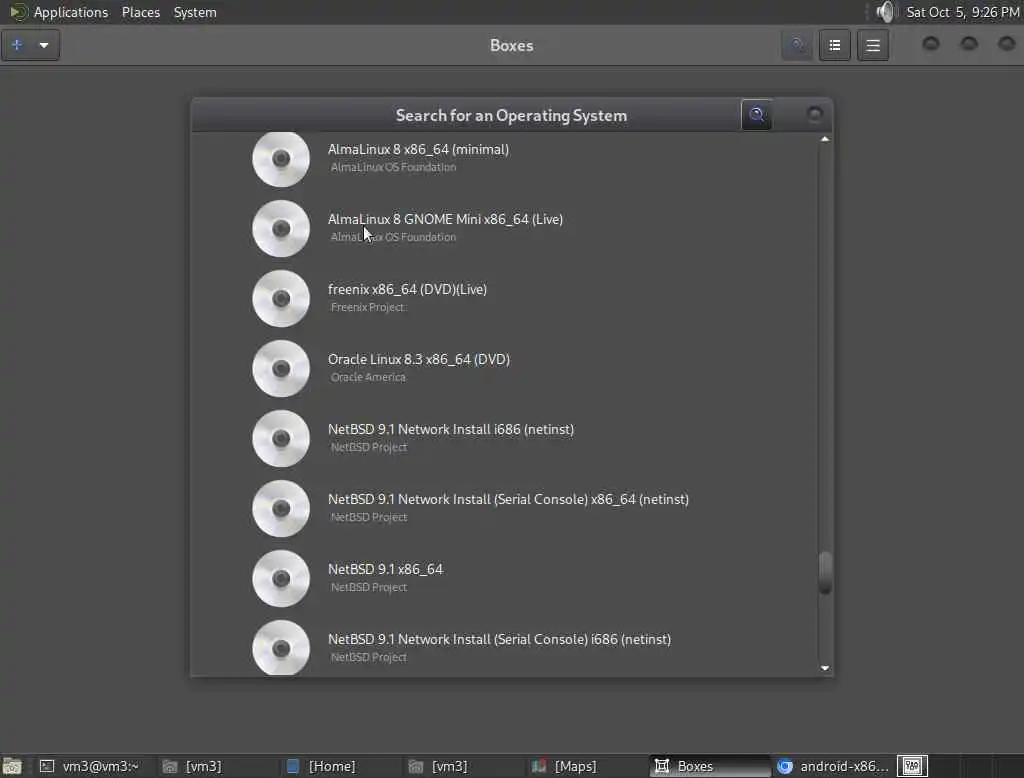Screen dimensions: 1024x778
Task: Select the AlmaLinux 8 x86_64 (minimal) disc icon
Action: click(x=281, y=159)
